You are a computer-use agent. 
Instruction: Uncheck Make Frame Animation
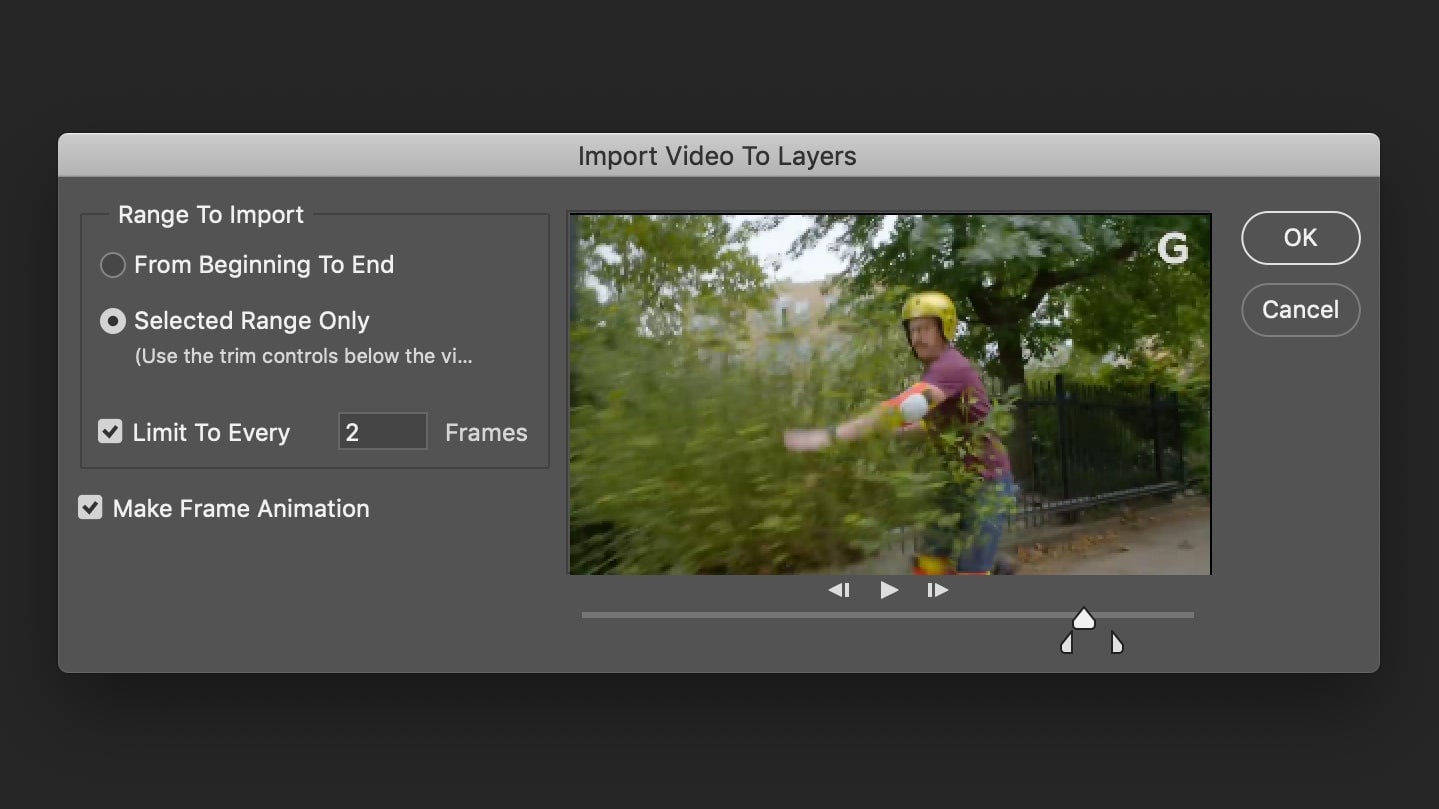coord(89,507)
